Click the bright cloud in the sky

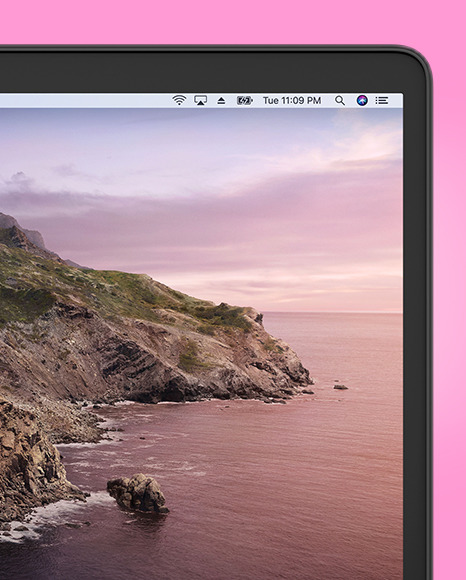tap(366, 142)
